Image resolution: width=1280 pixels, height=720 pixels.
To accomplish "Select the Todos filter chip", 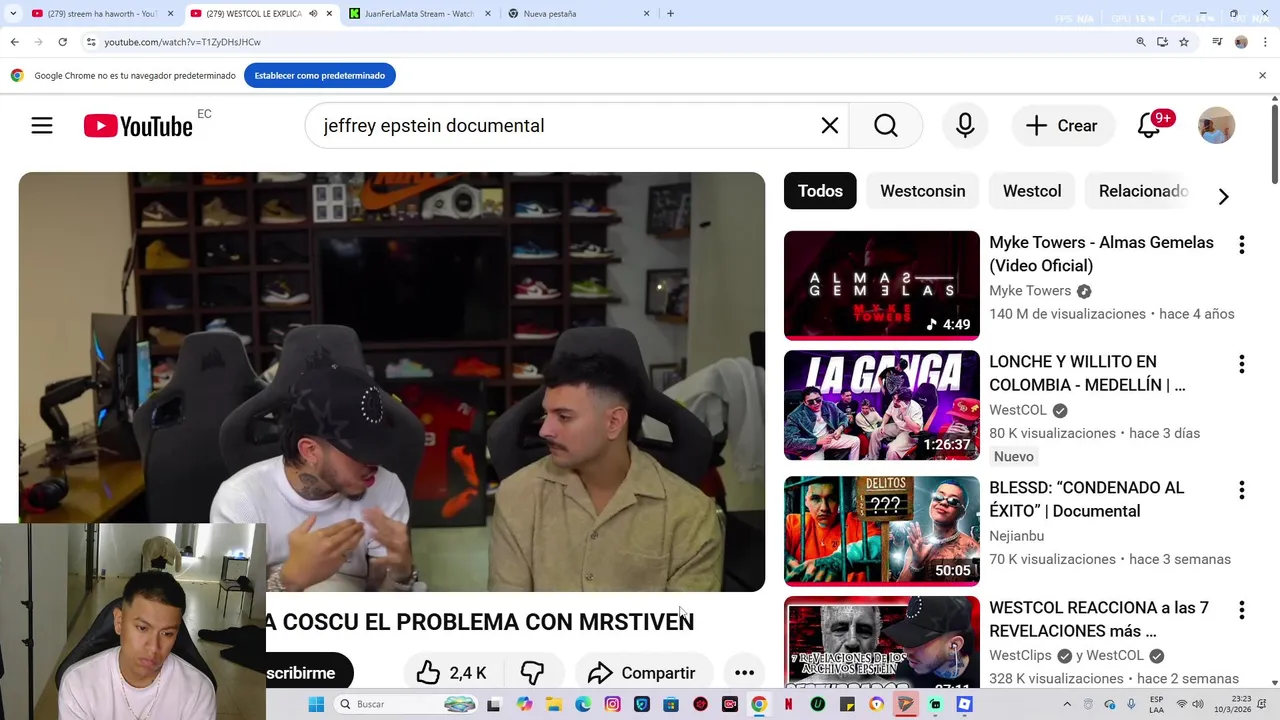I will [820, 191].
